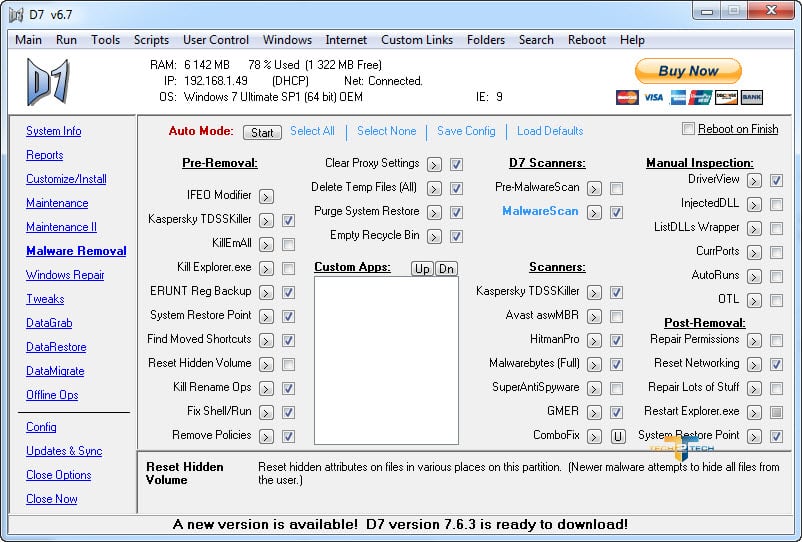
Task: Click the new version available notice
Action: pos(400,525)
